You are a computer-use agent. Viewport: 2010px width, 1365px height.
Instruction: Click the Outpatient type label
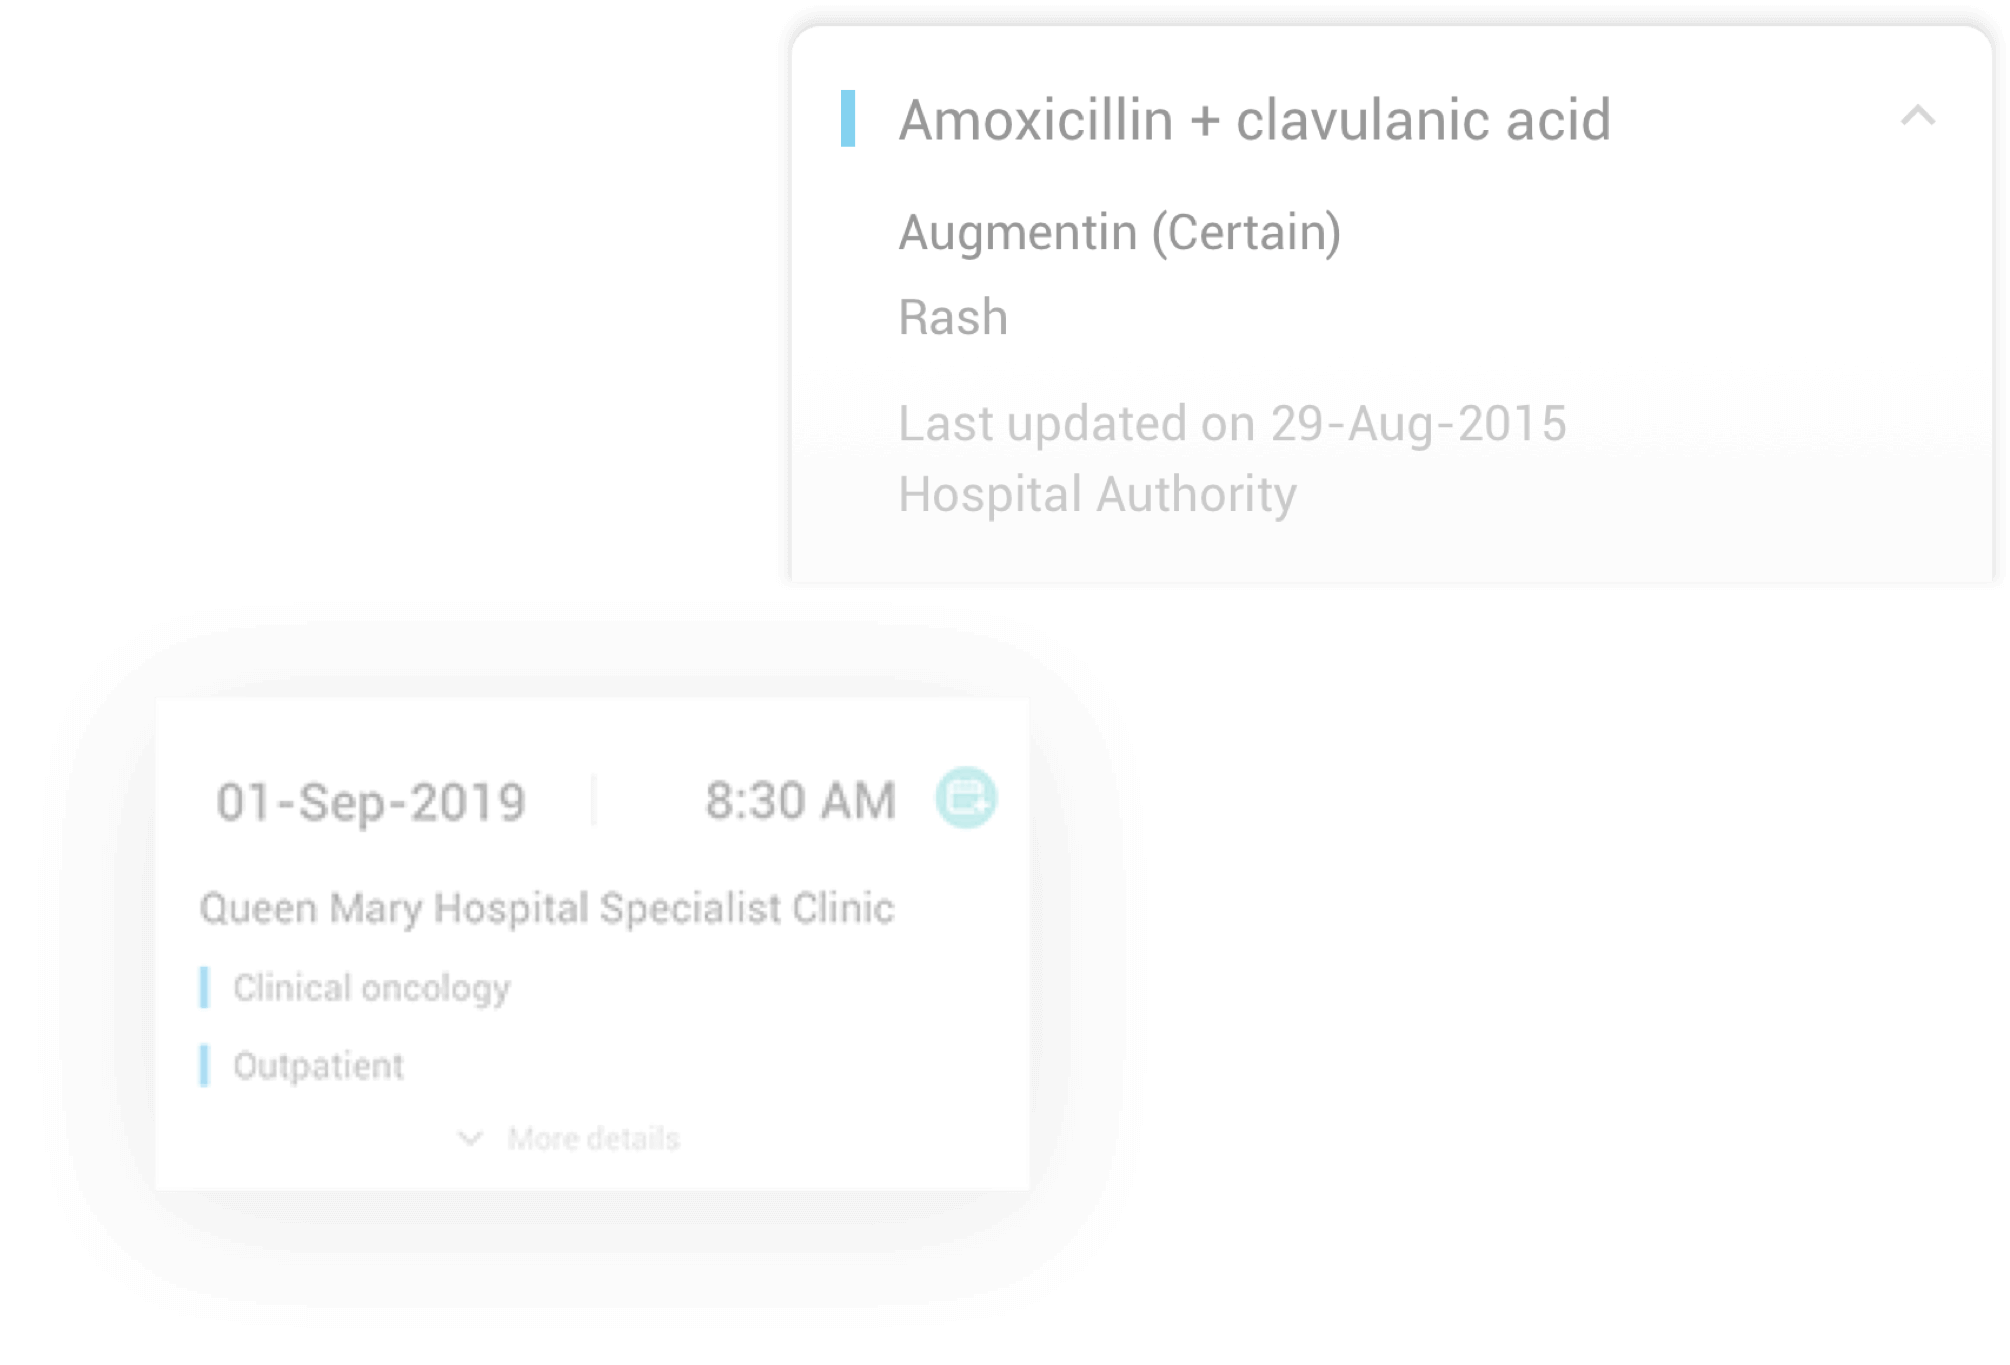coord(319,1066)
